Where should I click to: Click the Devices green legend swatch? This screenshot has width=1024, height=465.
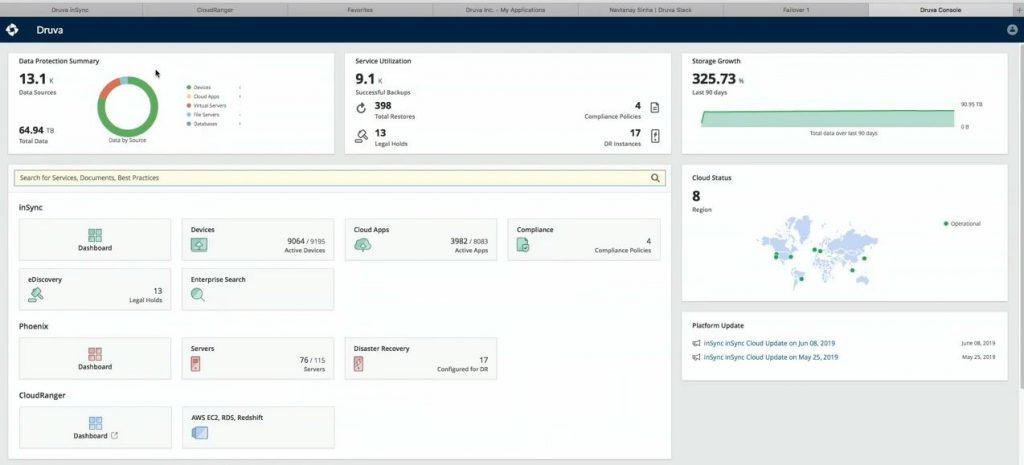click(x=189, y=87)
